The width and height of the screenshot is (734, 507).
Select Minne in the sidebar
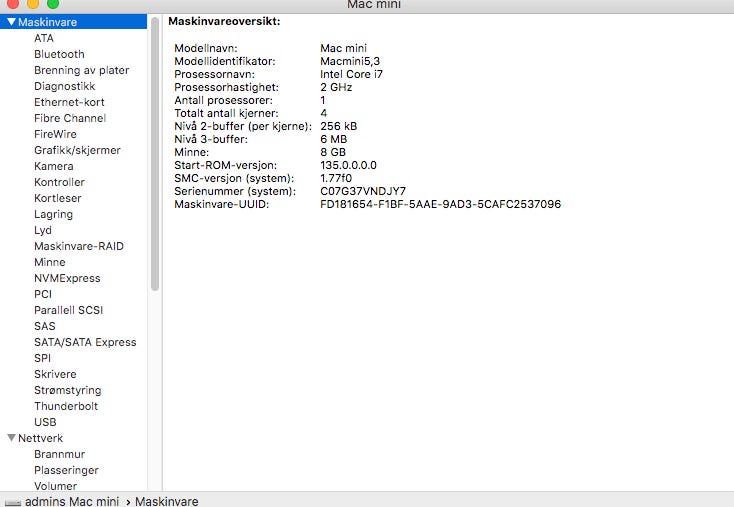coord(50,262)
